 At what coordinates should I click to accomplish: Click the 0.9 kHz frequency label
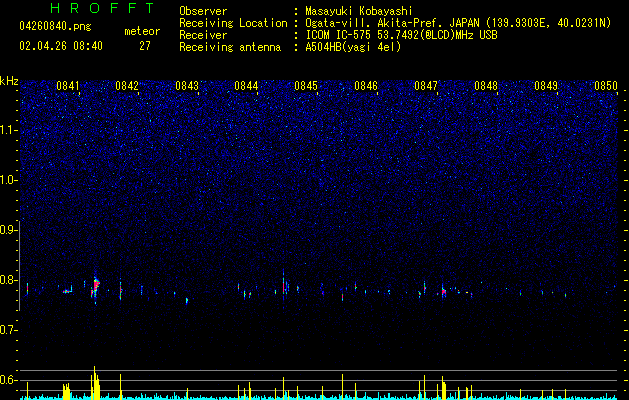pos(8,230)
